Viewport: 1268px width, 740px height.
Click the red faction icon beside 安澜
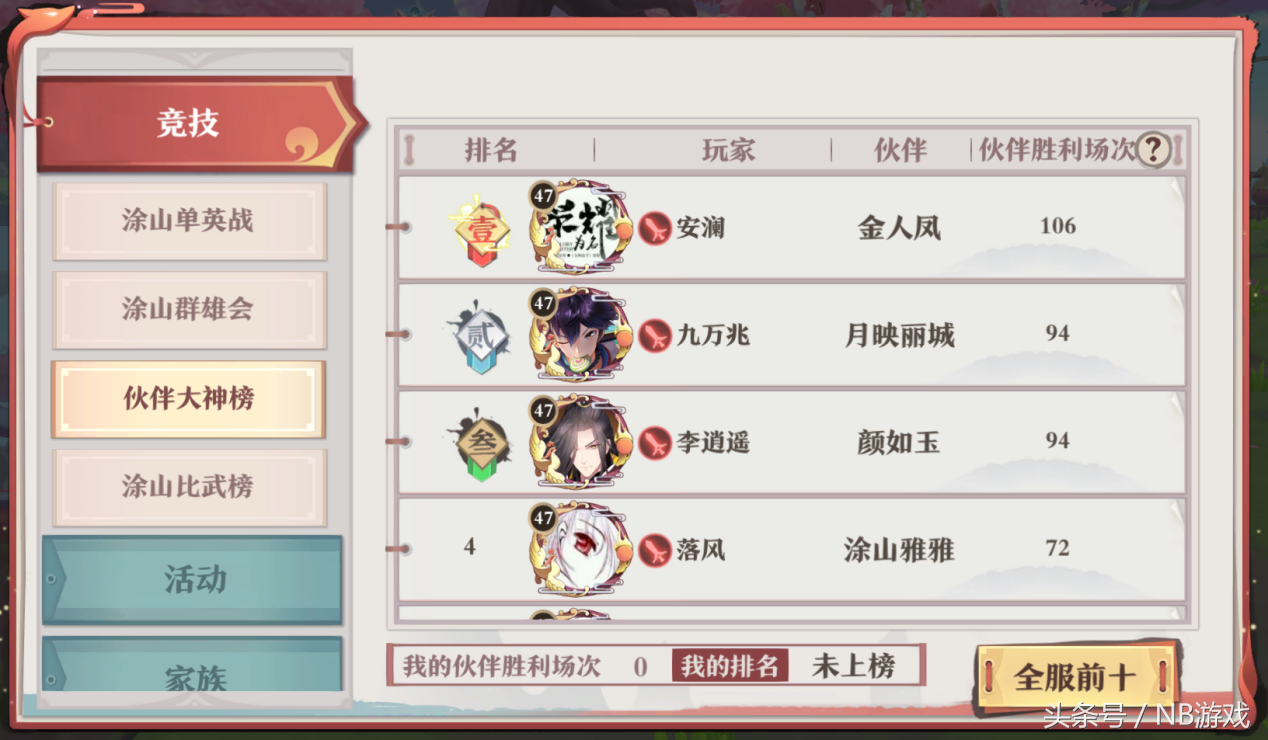(x=655, y=228)
